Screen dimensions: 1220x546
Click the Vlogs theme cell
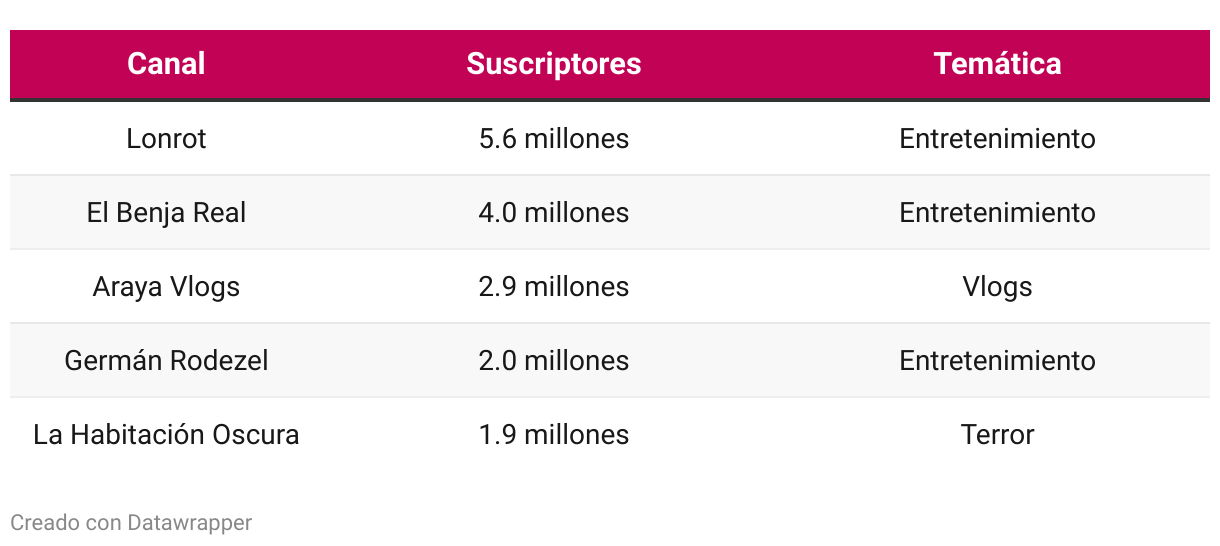[x=997, y=287]
